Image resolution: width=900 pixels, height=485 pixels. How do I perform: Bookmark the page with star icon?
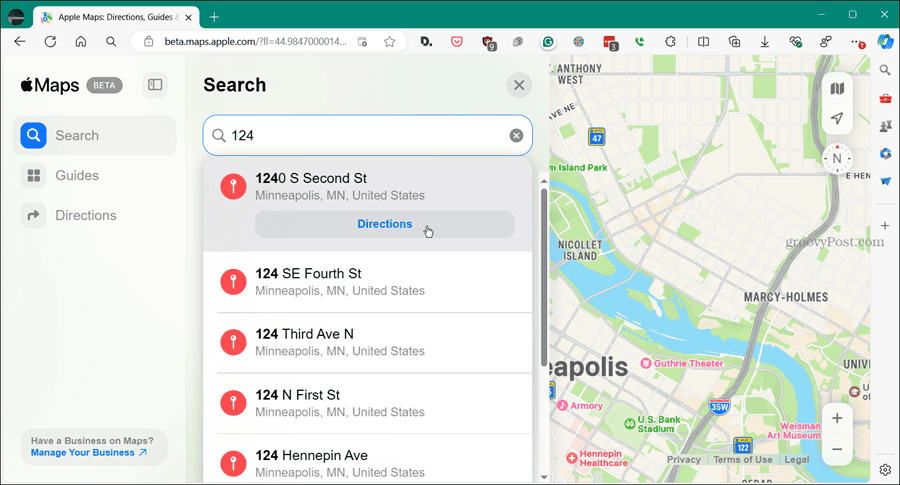click(390, 41)
